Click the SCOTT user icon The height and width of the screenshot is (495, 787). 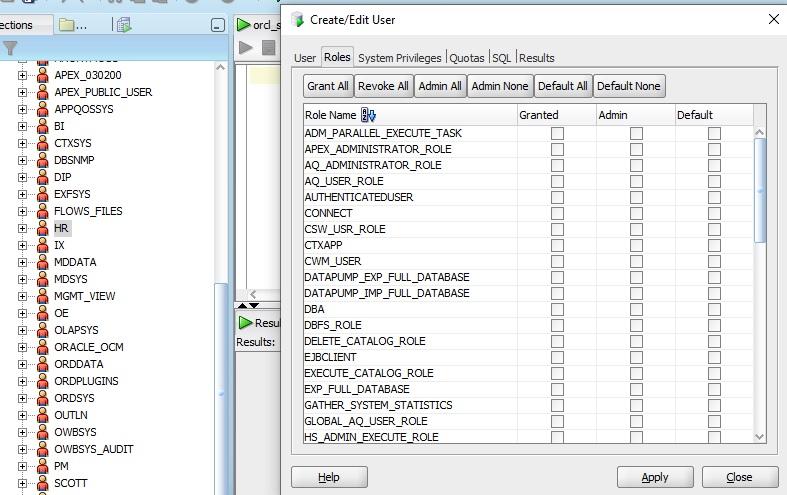[42, 483]
